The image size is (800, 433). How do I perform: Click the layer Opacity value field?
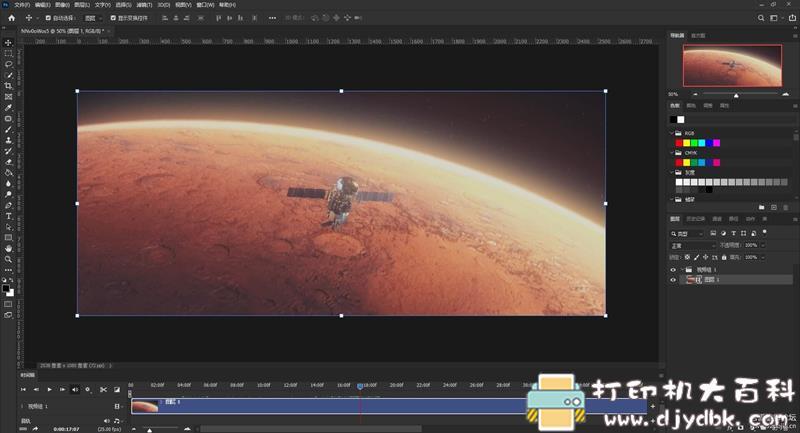pyautogui.click(x=751, y=245)
